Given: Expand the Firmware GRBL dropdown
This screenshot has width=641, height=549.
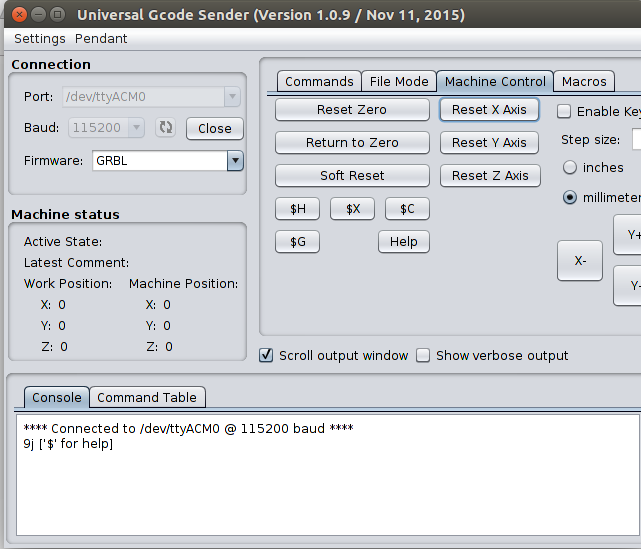Looking at the screenshot, I should (235, 161).
